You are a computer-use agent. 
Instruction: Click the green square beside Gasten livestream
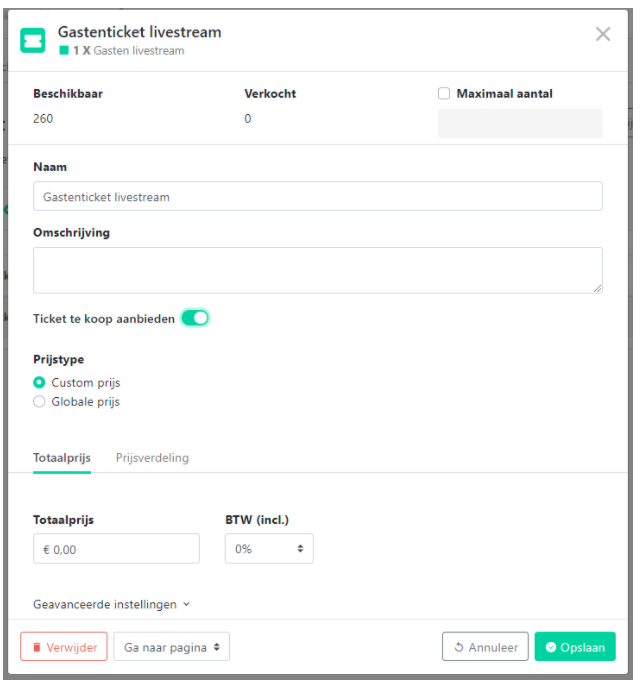tap(64, 50)
